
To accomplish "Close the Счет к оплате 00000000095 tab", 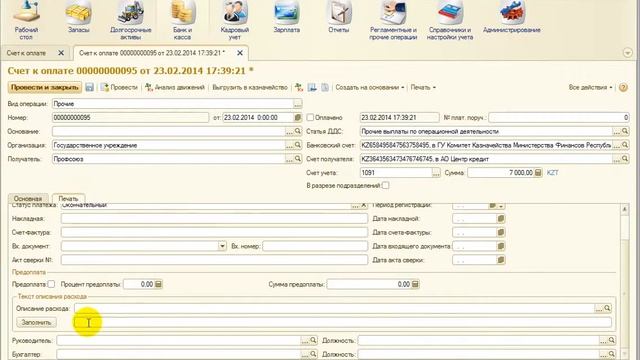I will click(240, 53).
